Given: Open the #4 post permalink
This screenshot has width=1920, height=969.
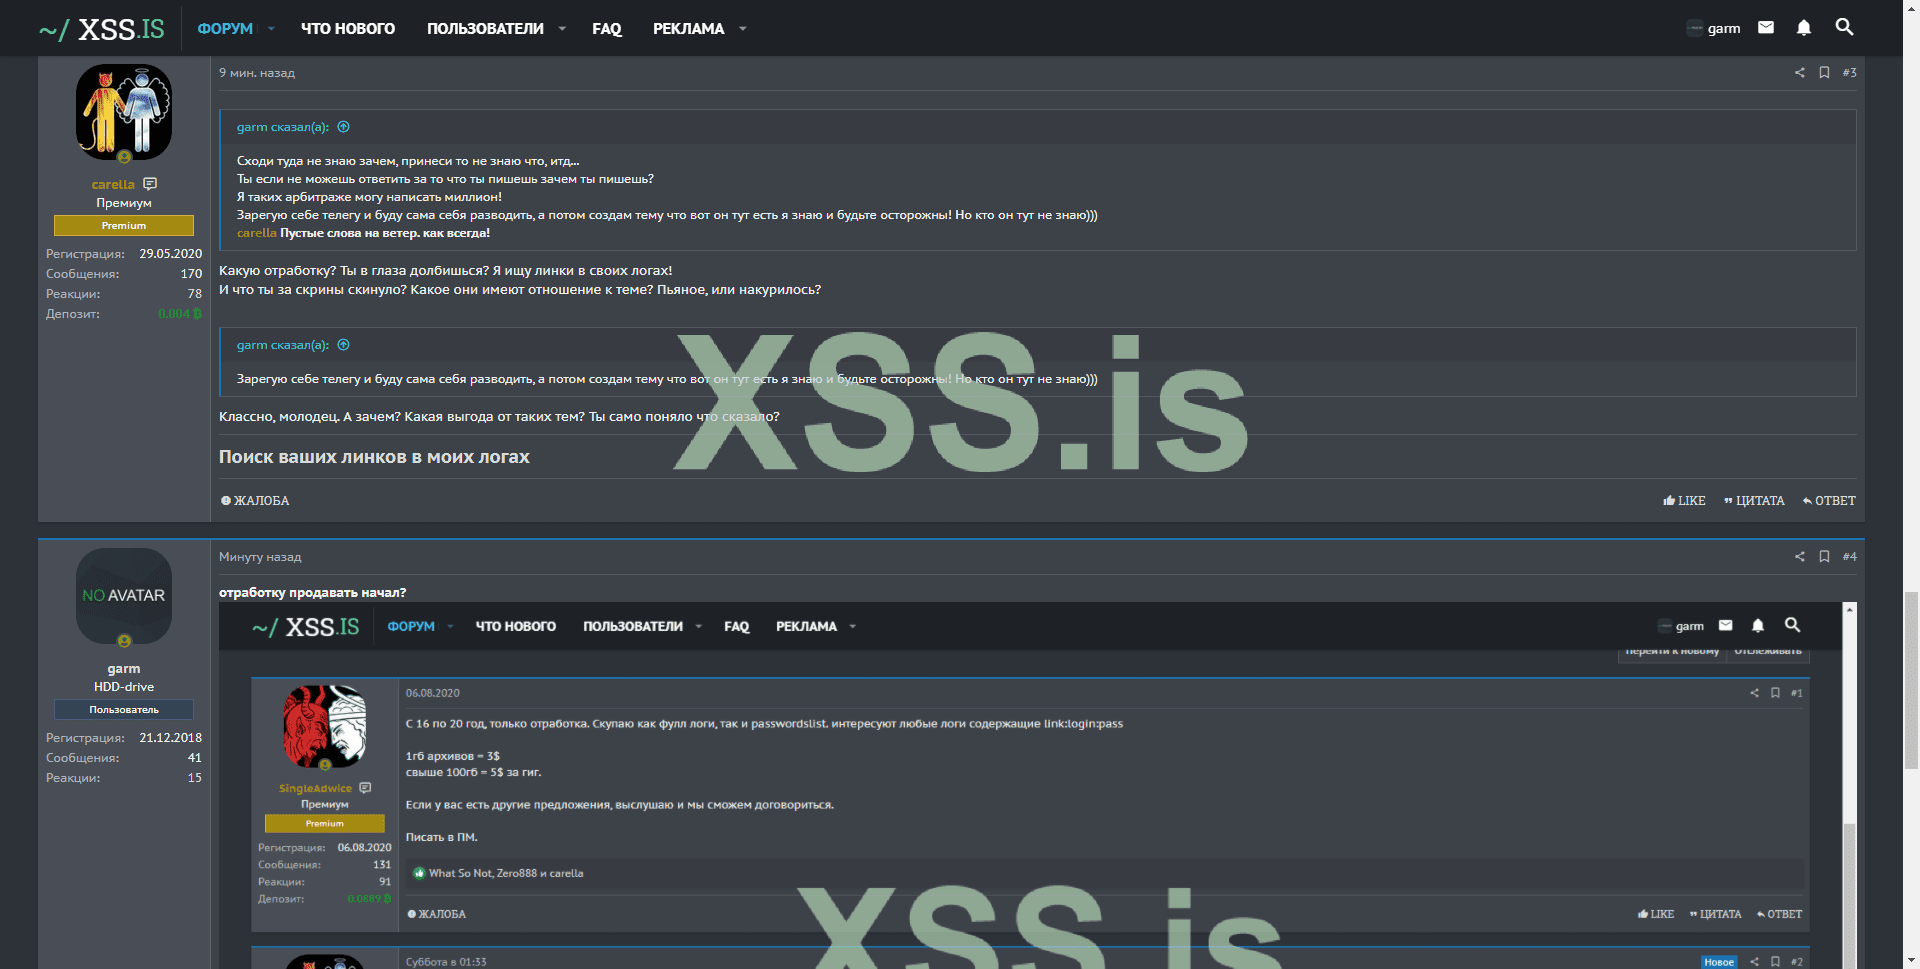Looking at the screenshot, I should point(1849,557).
